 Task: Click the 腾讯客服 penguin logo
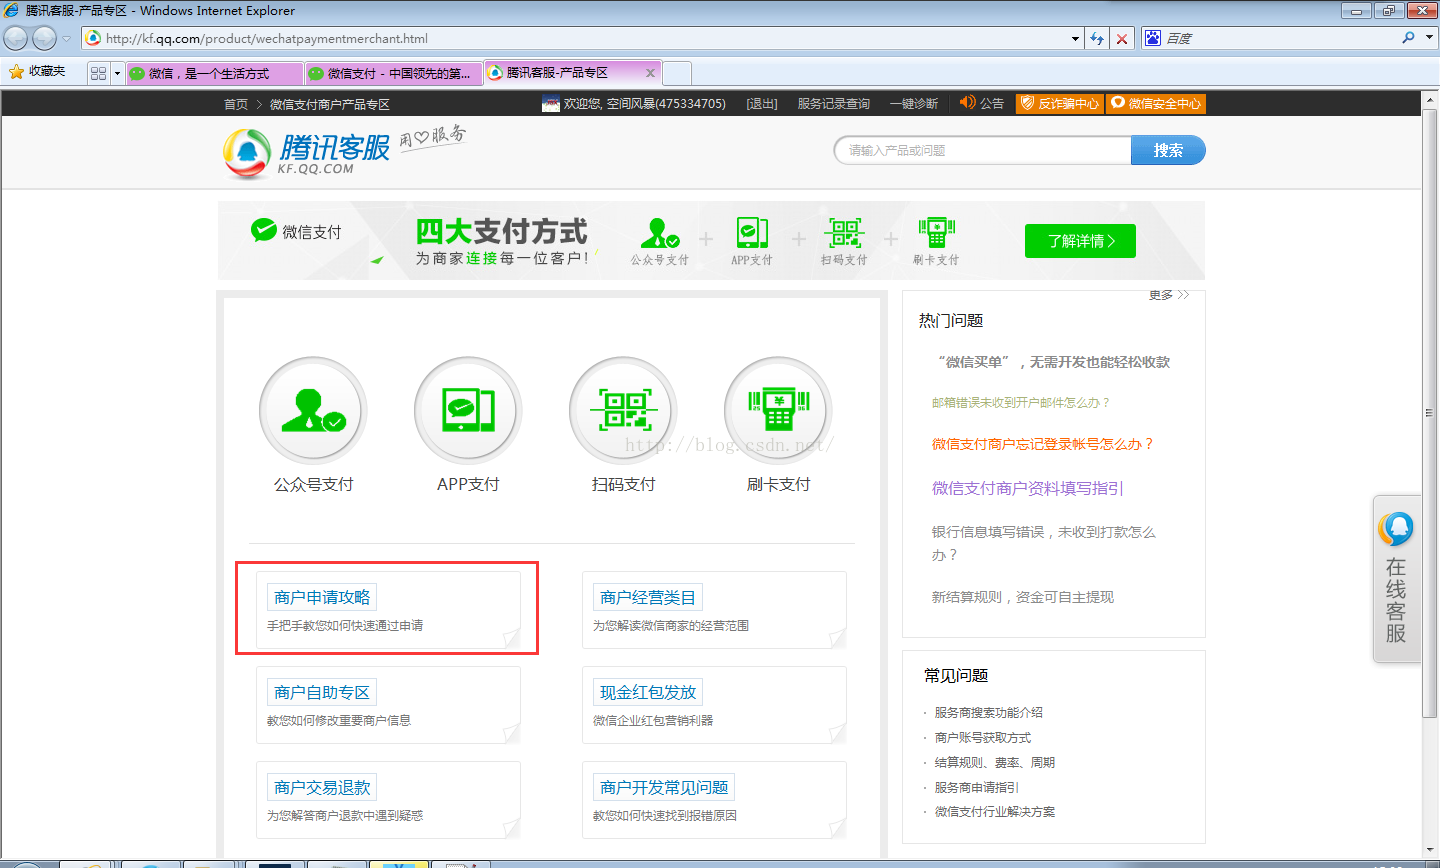tap(247, 154)
